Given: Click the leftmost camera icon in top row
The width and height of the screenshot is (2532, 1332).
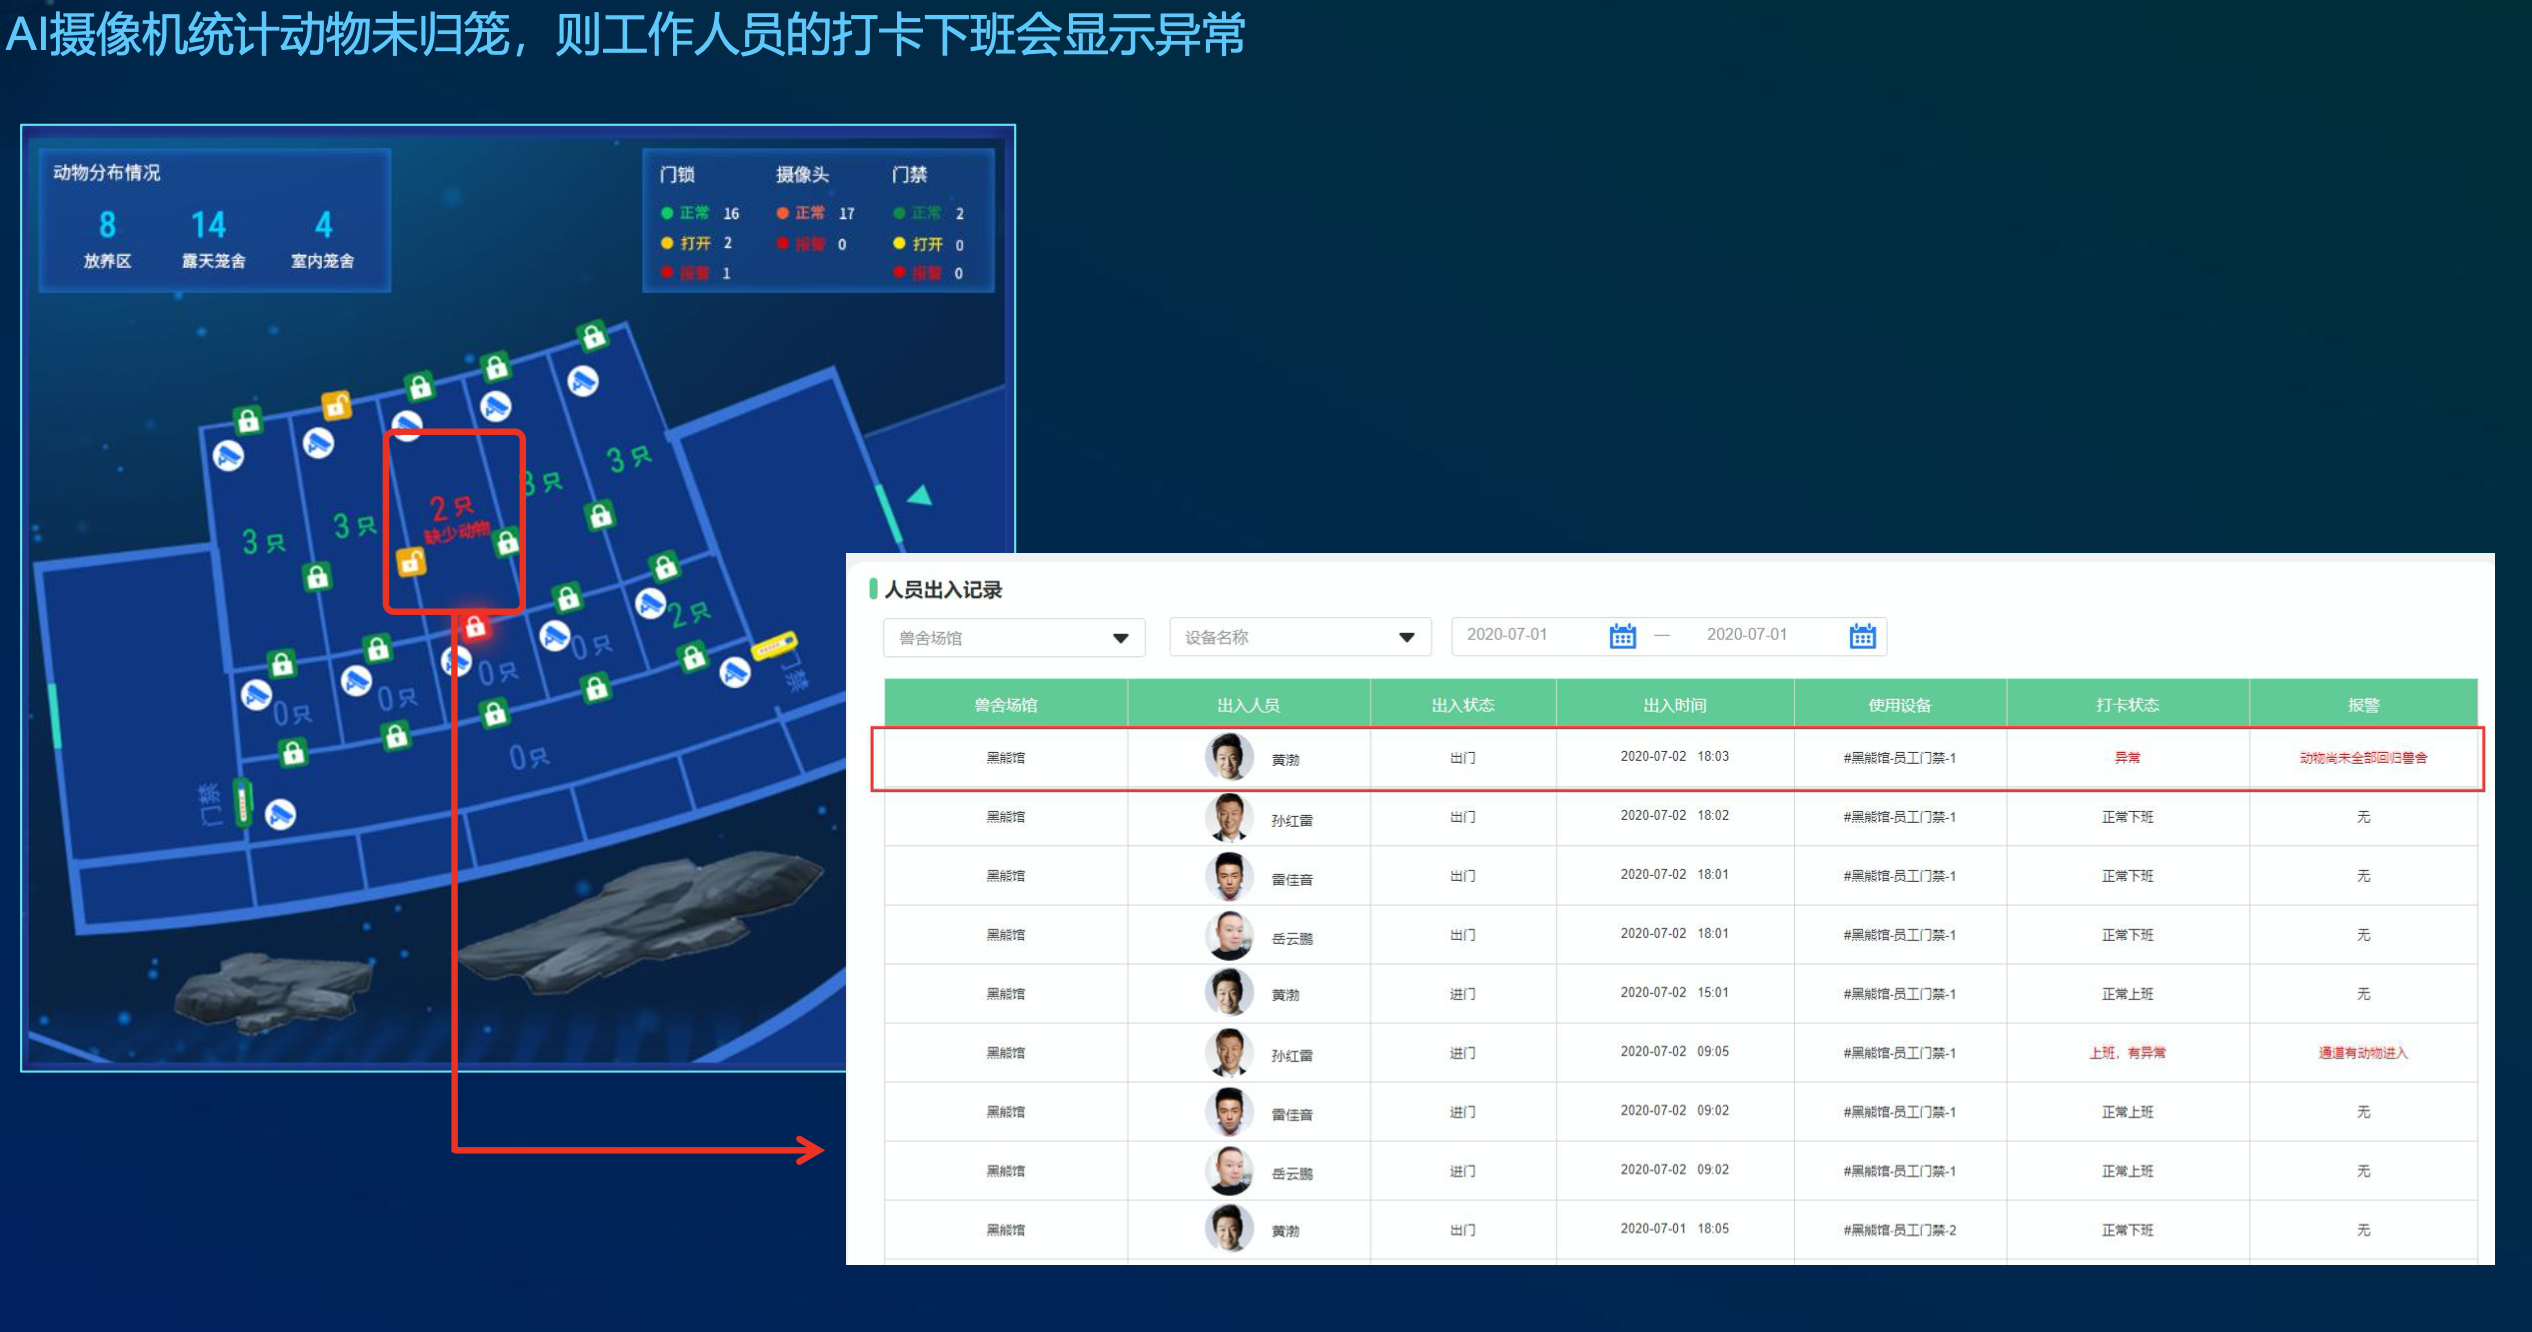Looking at the screenshot, I should pos(228,456).
